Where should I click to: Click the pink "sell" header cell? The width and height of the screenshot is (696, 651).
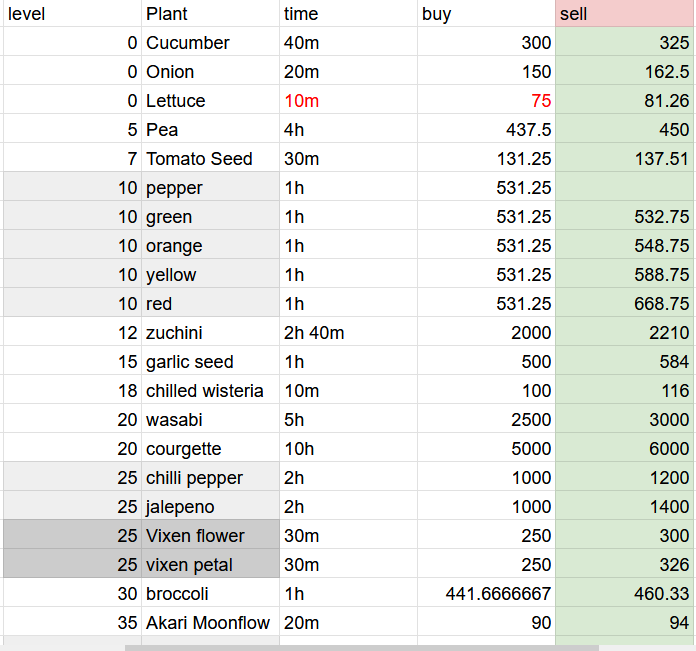625,14
